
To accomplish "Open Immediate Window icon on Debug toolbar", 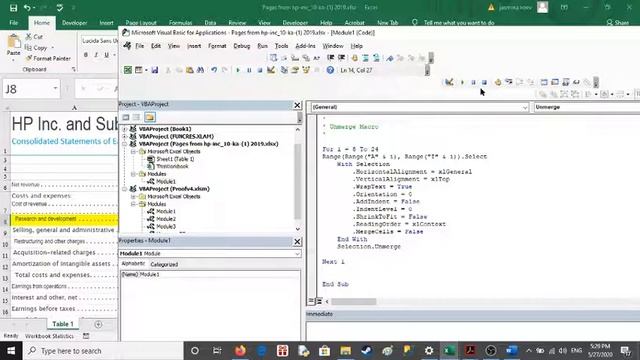I will (x=555, y=82).
